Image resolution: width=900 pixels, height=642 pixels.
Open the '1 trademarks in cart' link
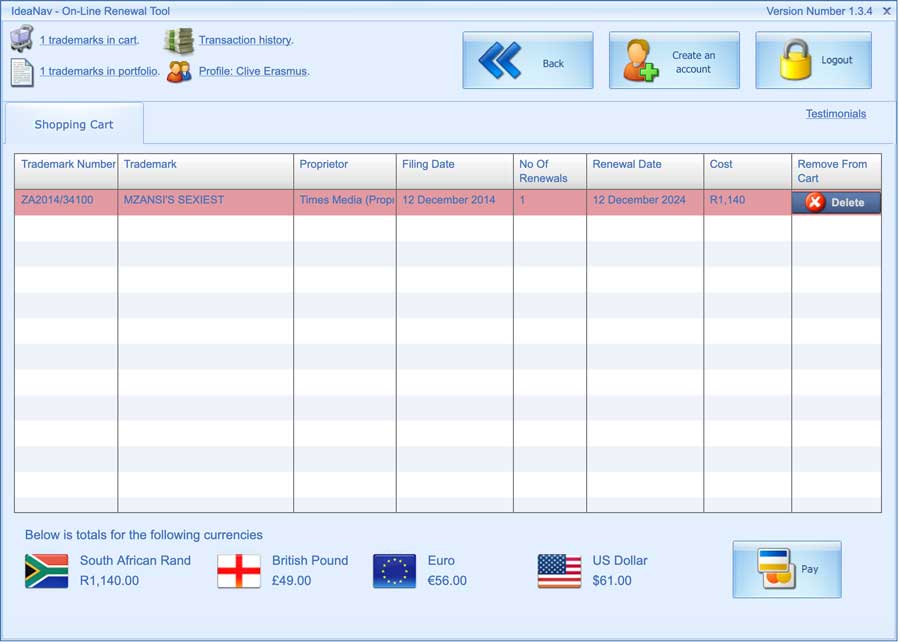click(90, 40)
